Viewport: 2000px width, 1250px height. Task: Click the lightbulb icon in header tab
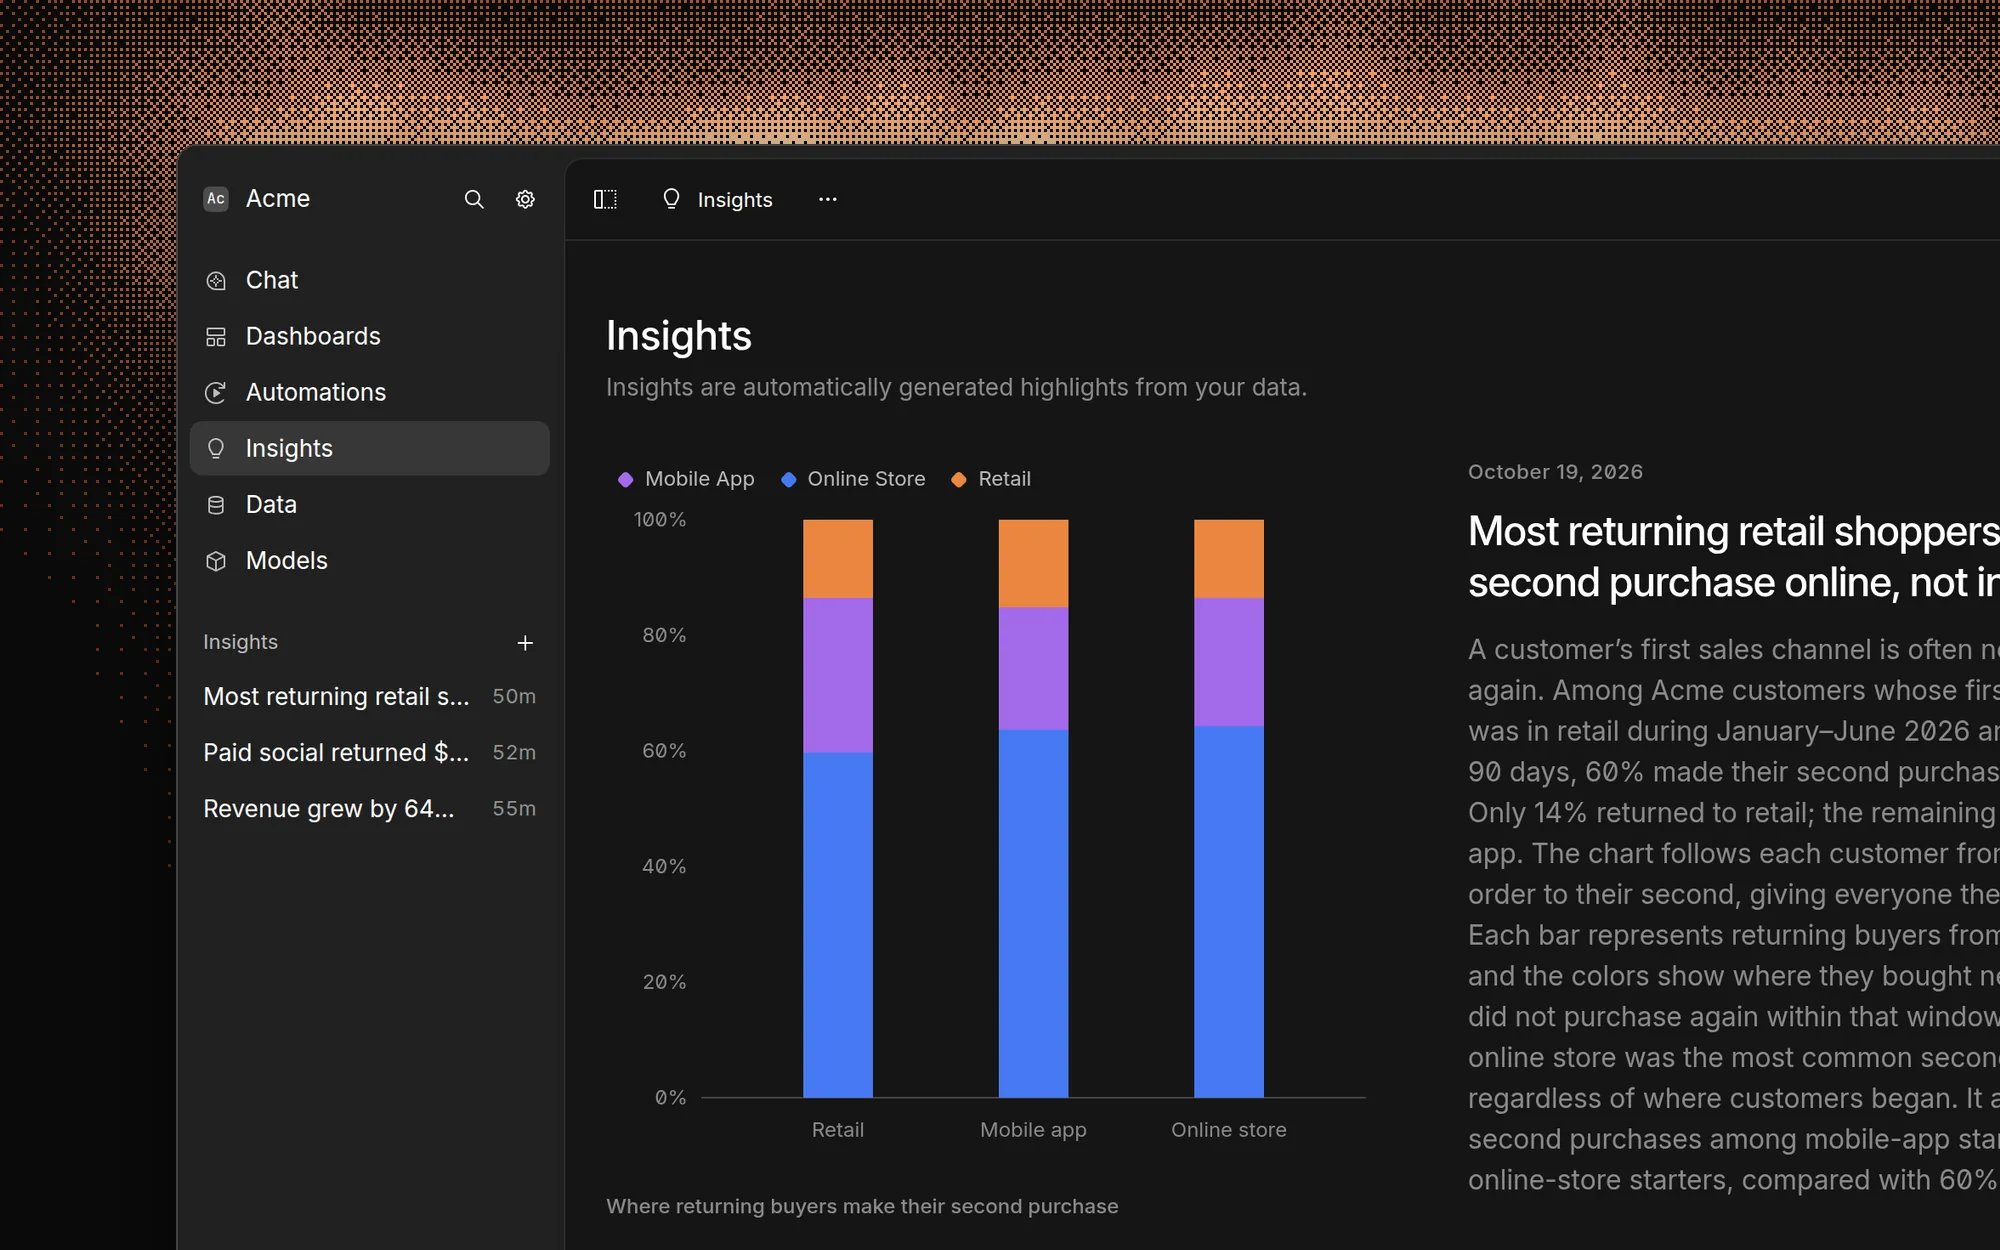pyautogui.click(x=671, y=199)
